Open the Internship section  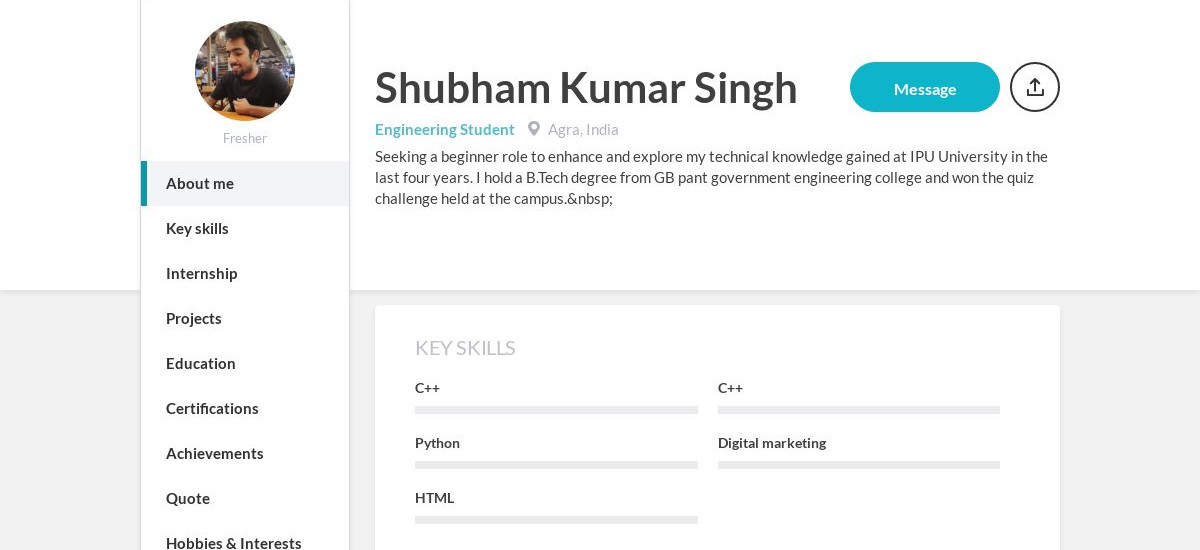[245, 273]
